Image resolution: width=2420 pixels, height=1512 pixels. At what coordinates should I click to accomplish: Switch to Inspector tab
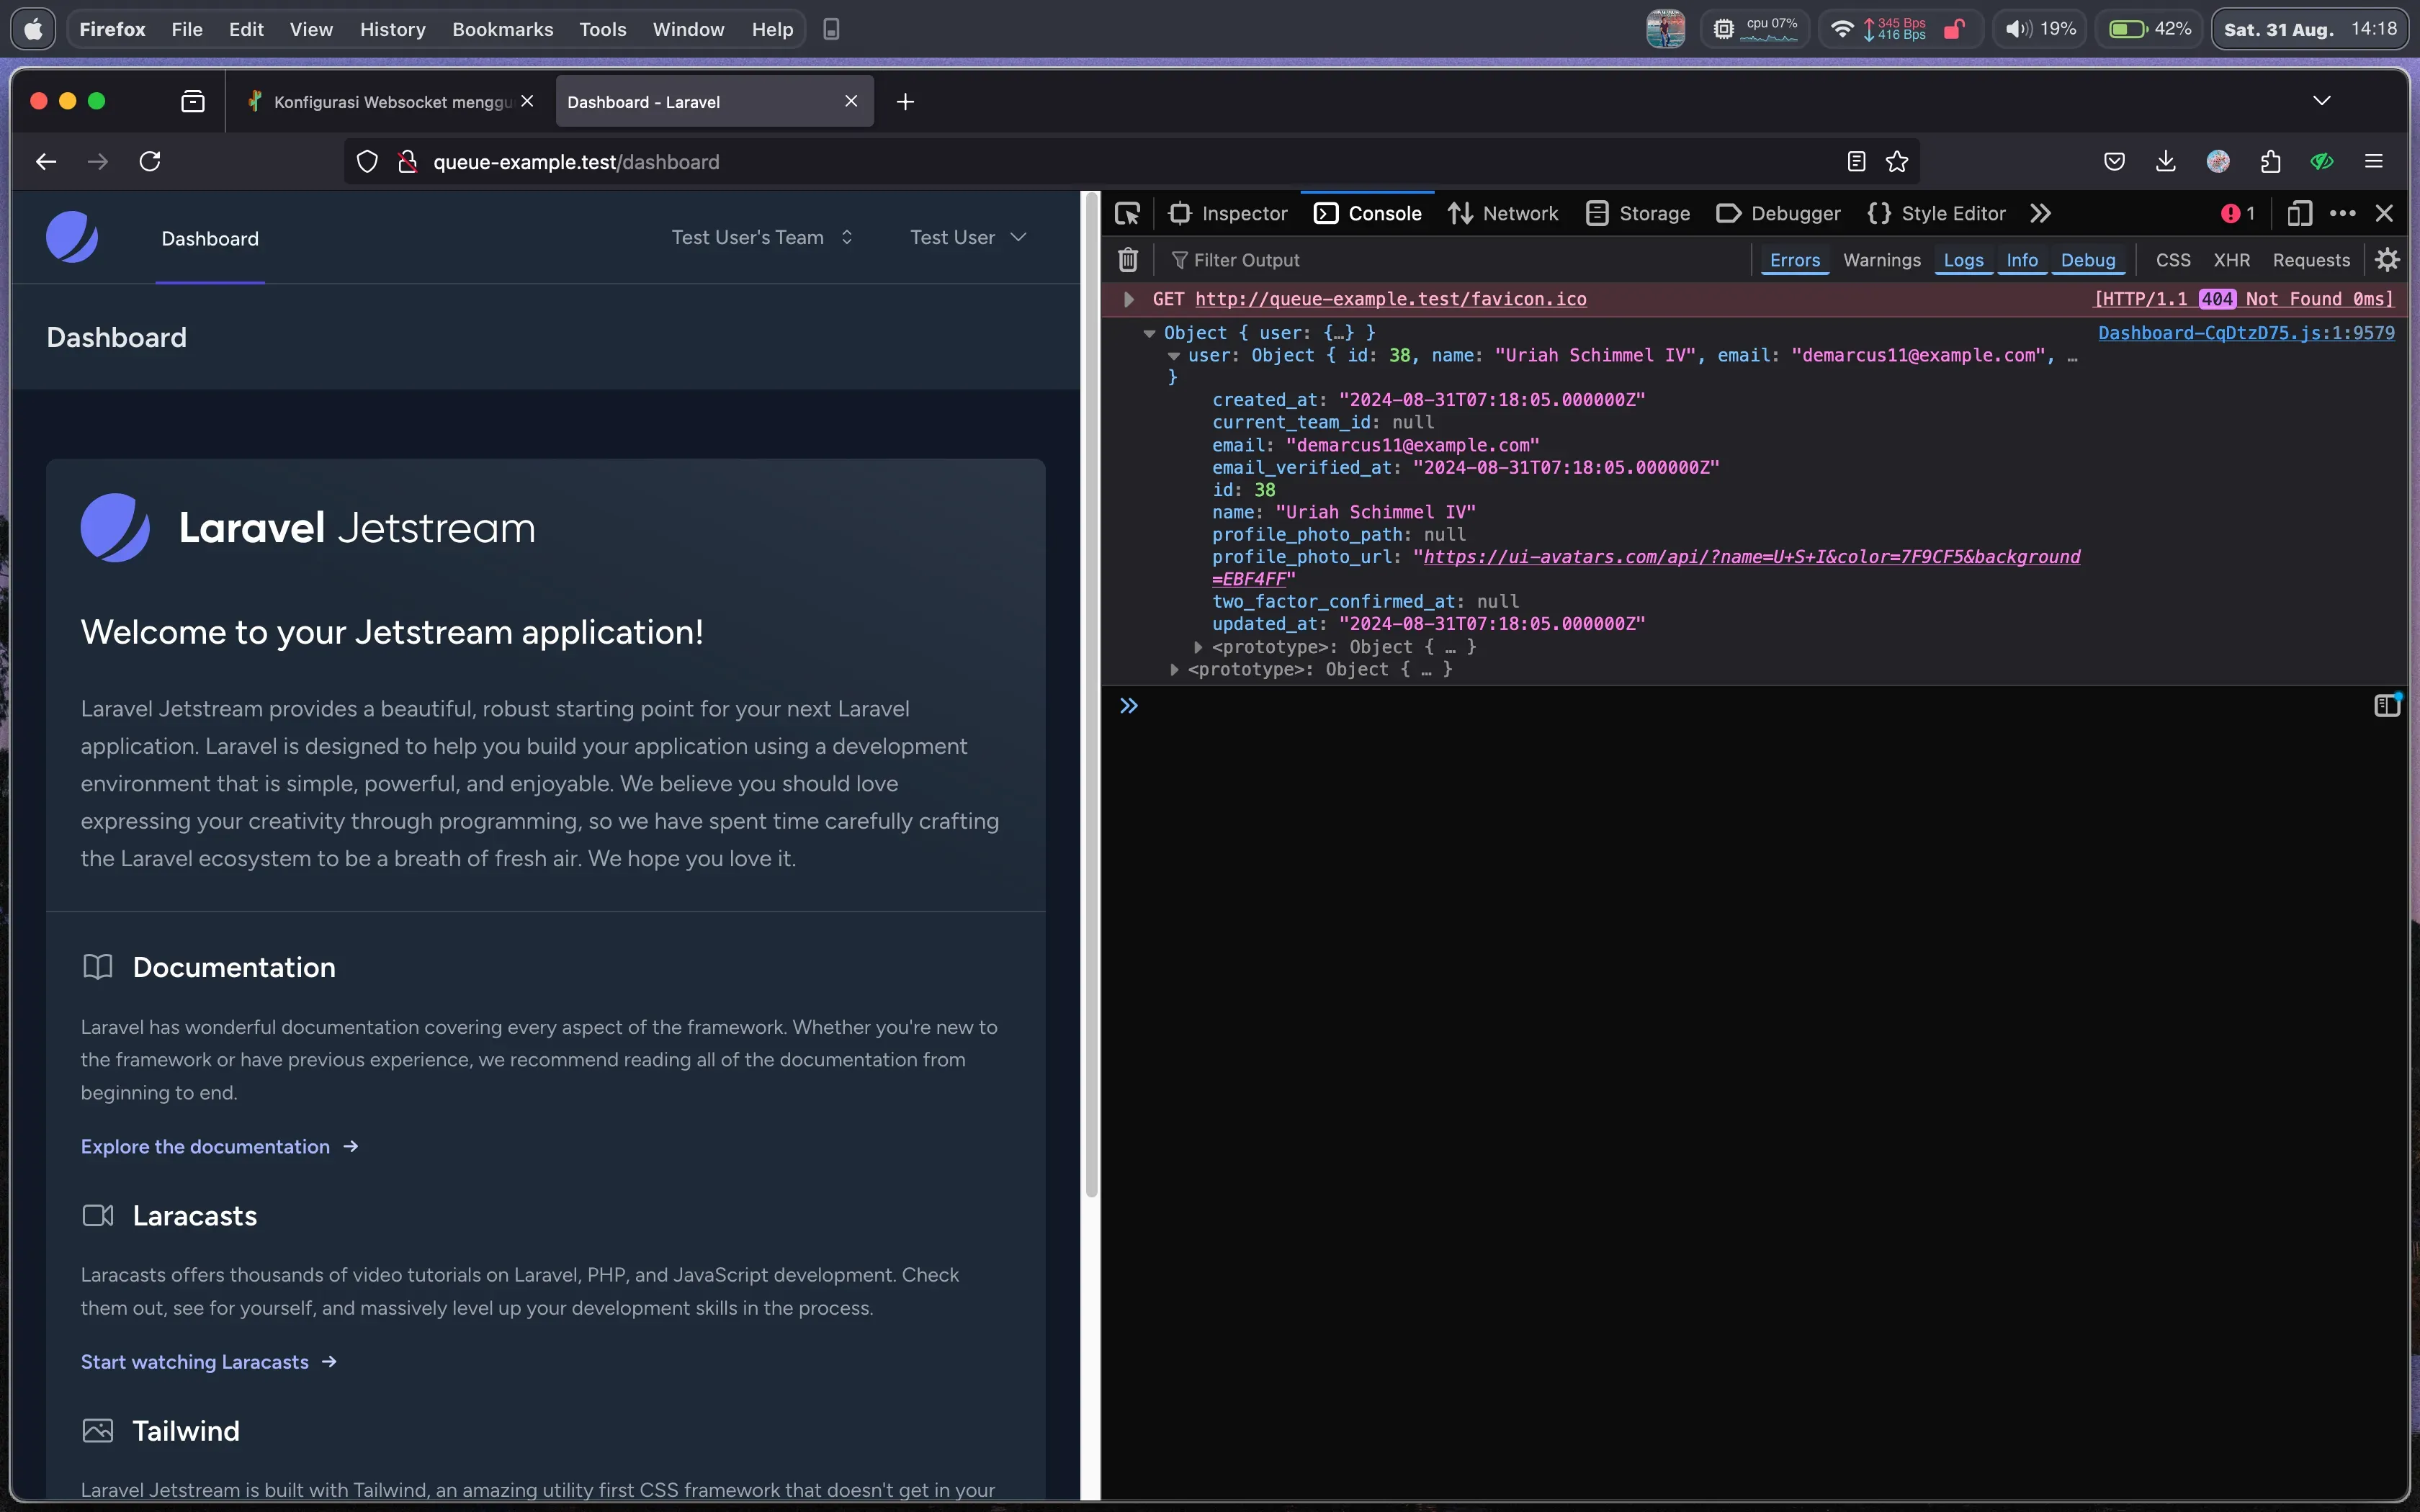(x=1229, y=213)
